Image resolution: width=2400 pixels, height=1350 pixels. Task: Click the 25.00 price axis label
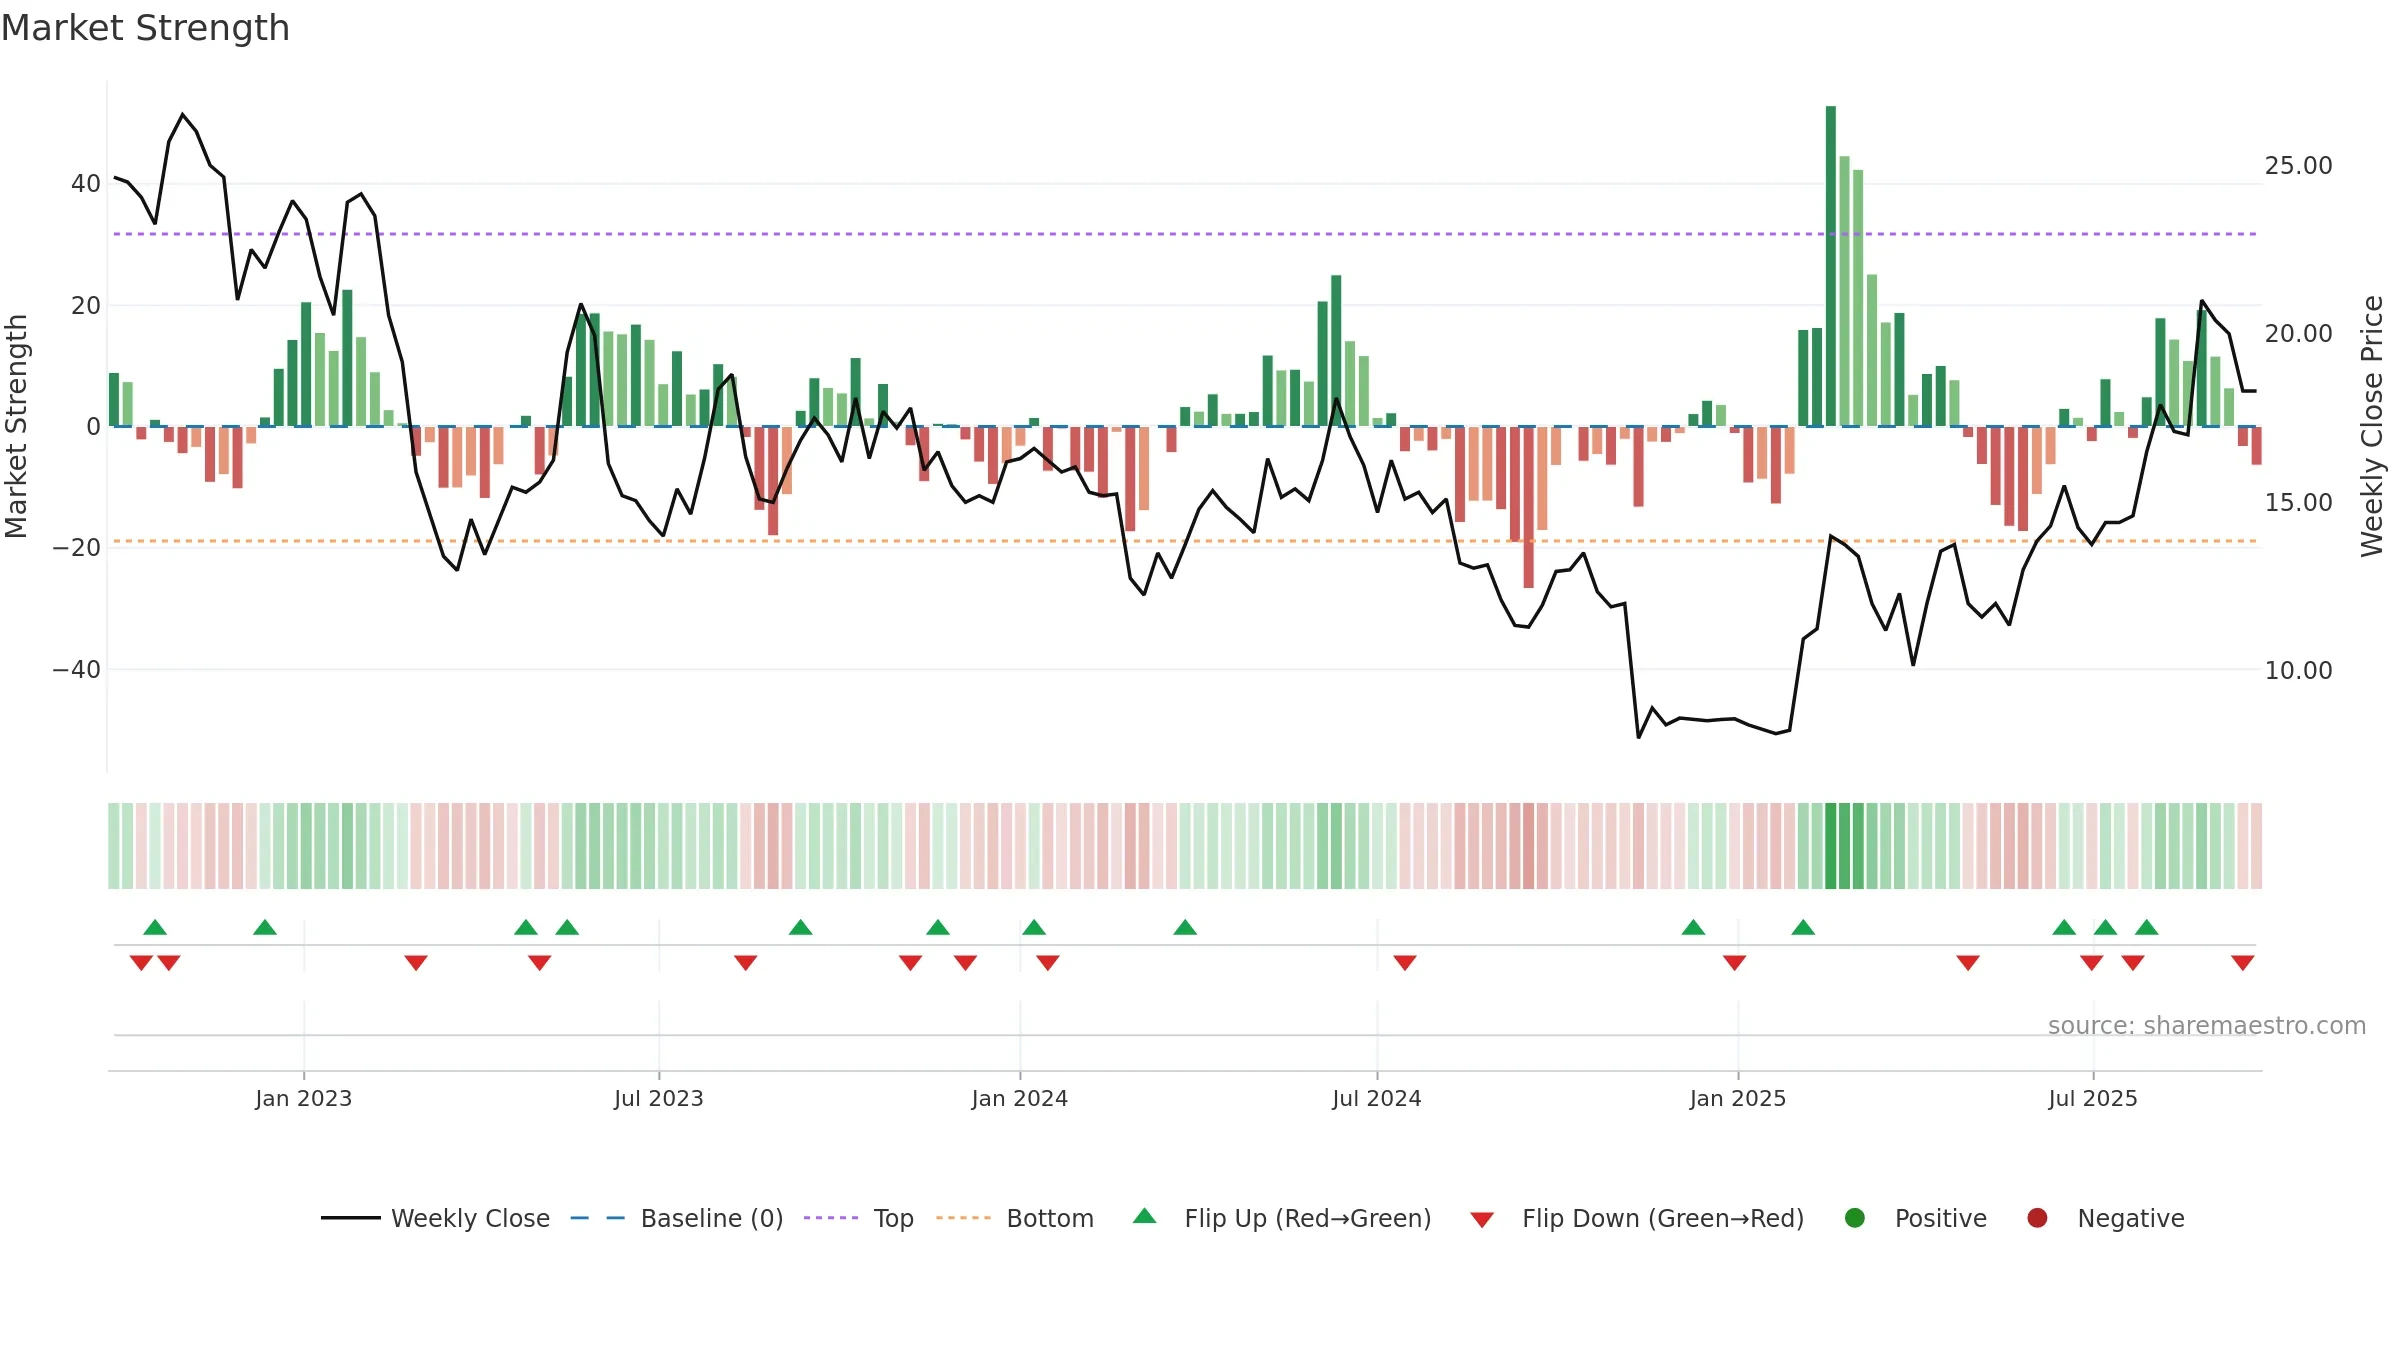2298,165
